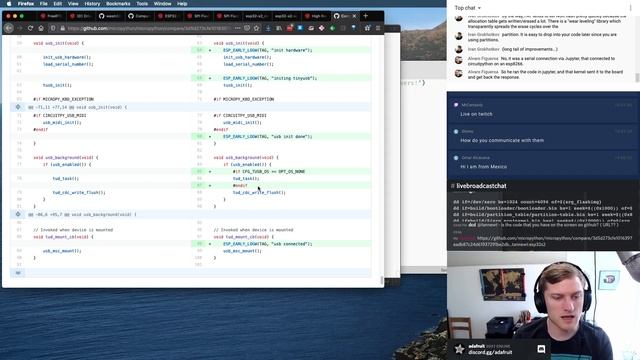Click the red extension icon in toolbar

tap(289, 28)
